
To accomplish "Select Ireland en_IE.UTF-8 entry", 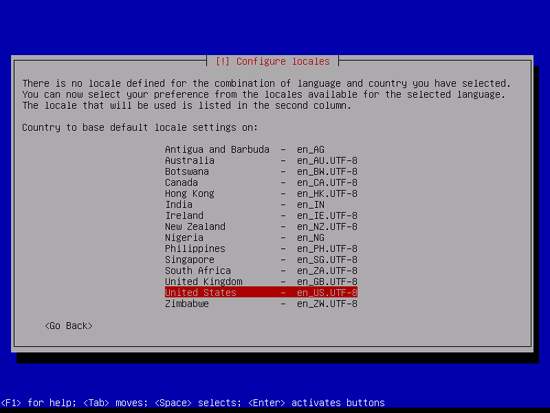I will coord(261,215).
